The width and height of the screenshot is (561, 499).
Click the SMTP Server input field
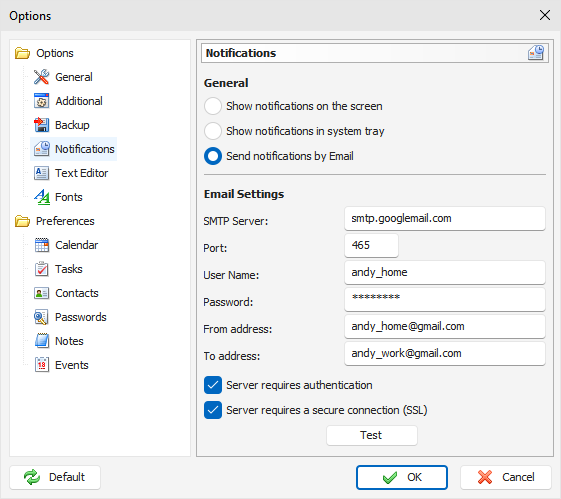click(x=445, y=218)
